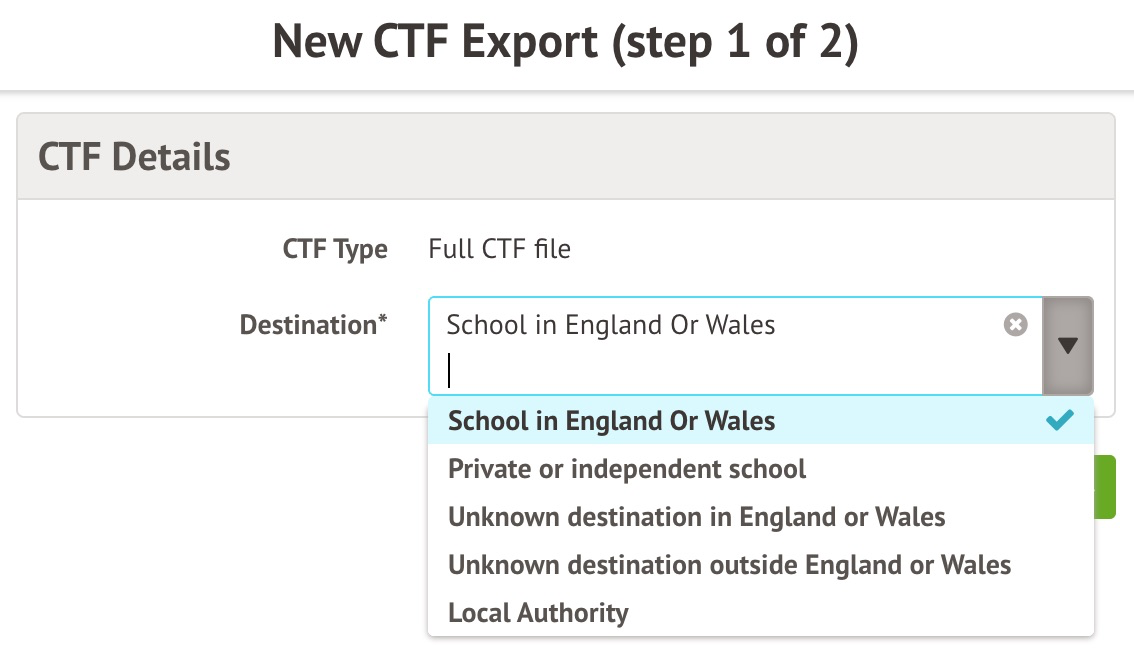
Task: Choose Private or independent school
Action: (x=626, y=469)
